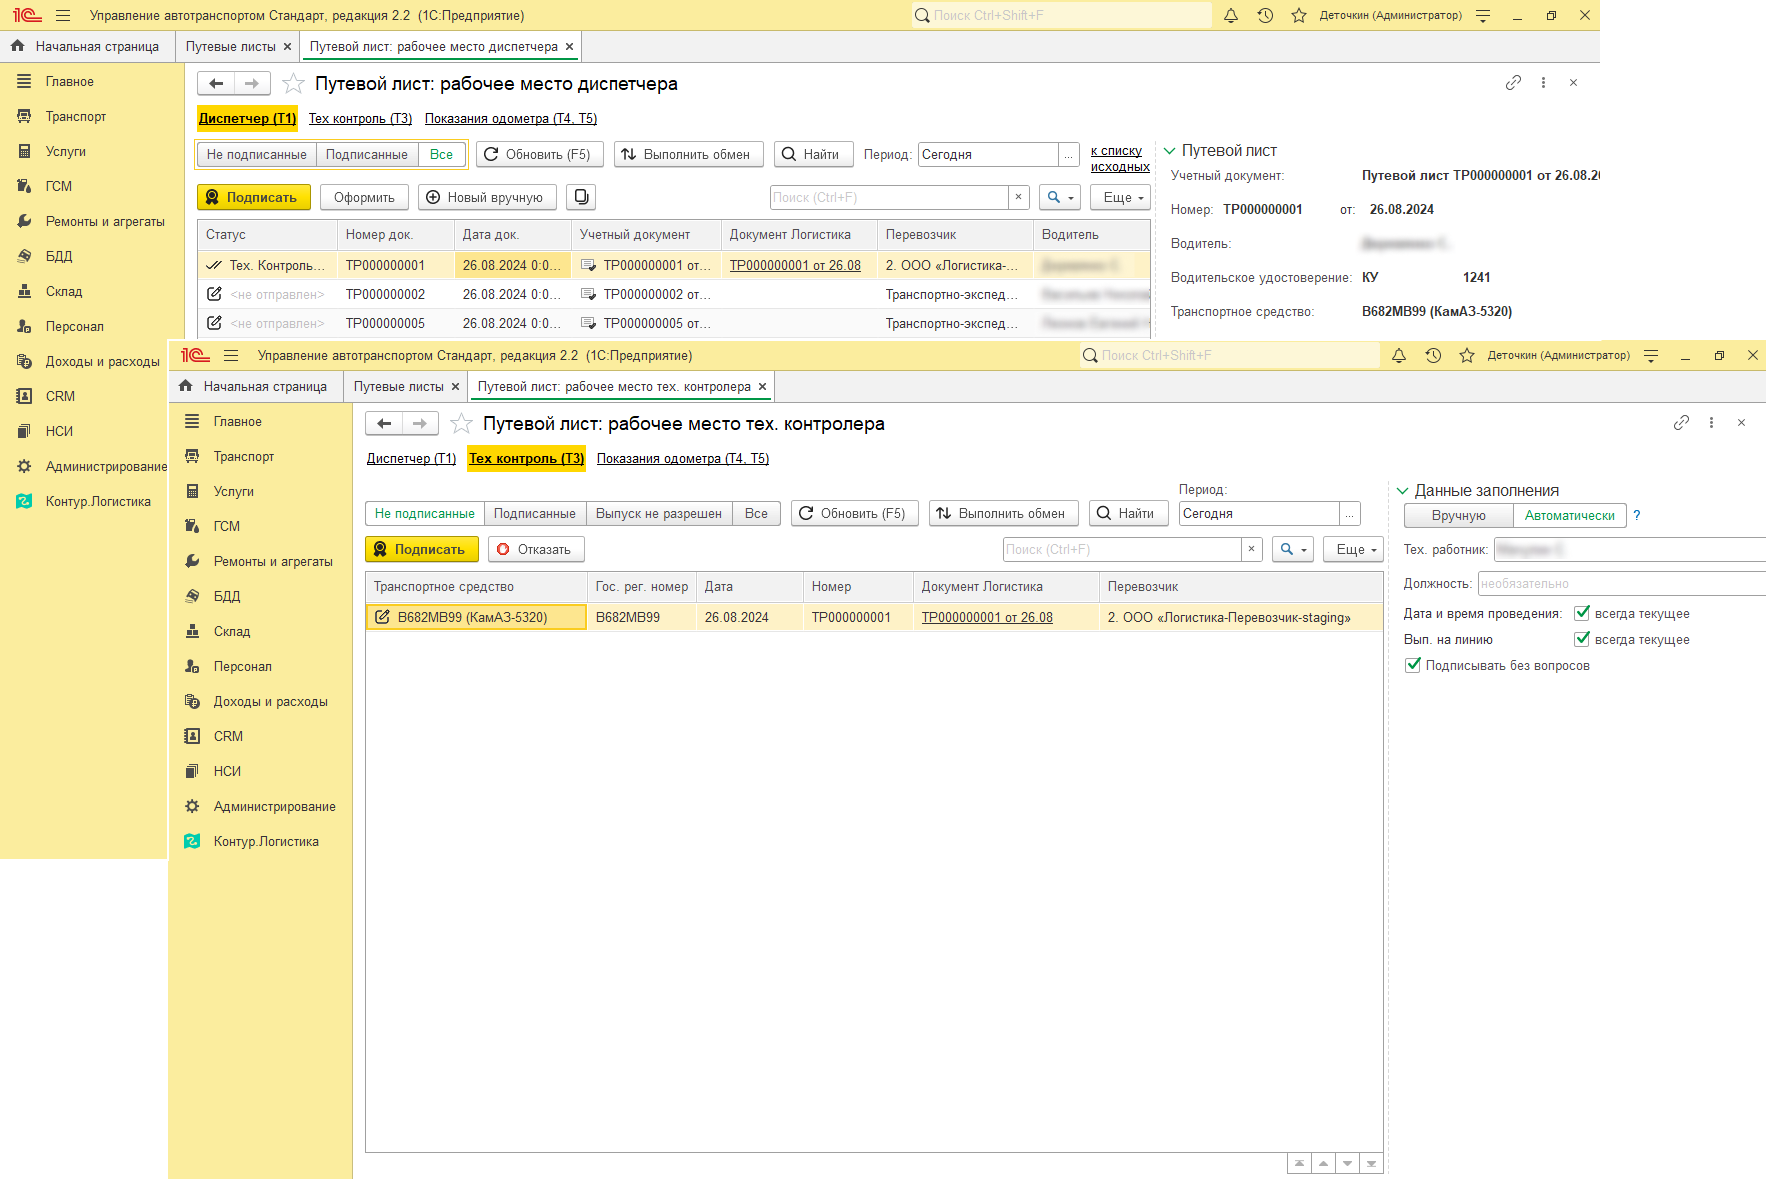
Task: Open history icon in tech controller window
Action: pyautogui.click(x=1433, y=356)
